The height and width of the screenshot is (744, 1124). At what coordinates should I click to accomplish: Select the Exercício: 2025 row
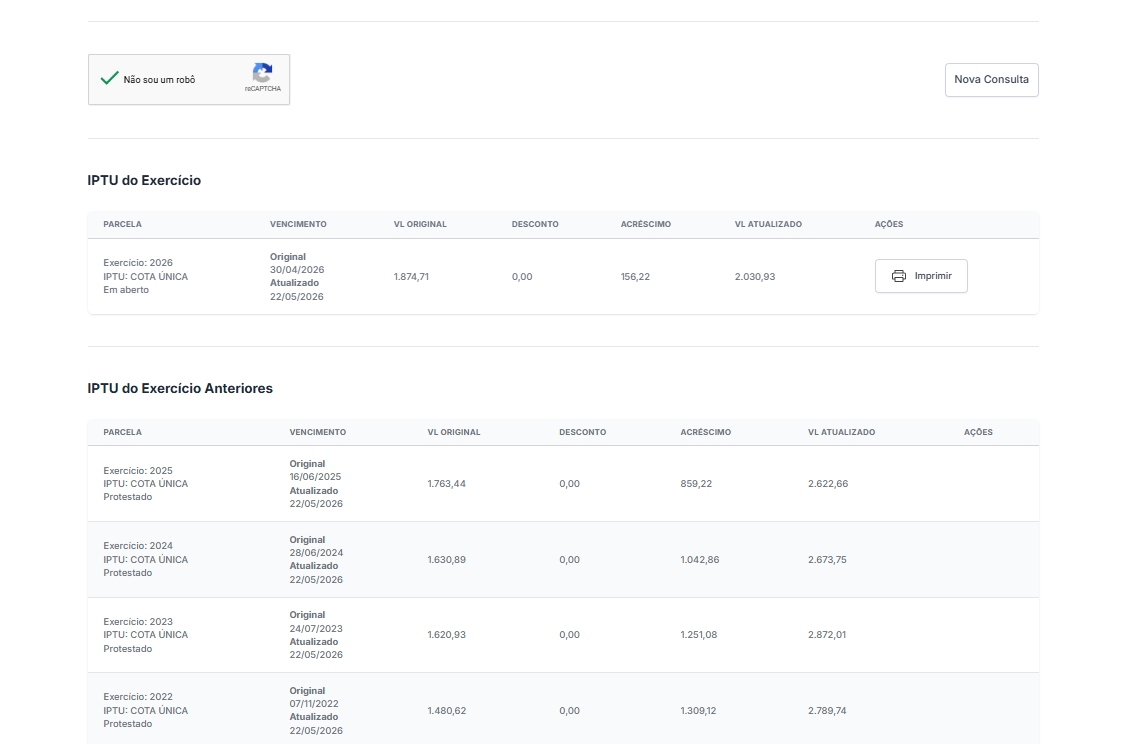click(x=563, y=484)
